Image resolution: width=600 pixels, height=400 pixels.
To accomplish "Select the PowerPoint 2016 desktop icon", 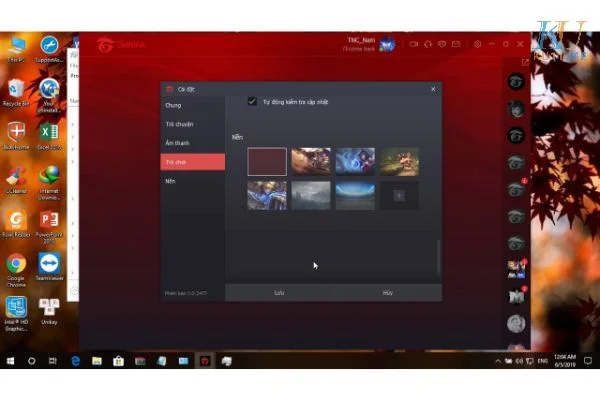I will 49,227.
